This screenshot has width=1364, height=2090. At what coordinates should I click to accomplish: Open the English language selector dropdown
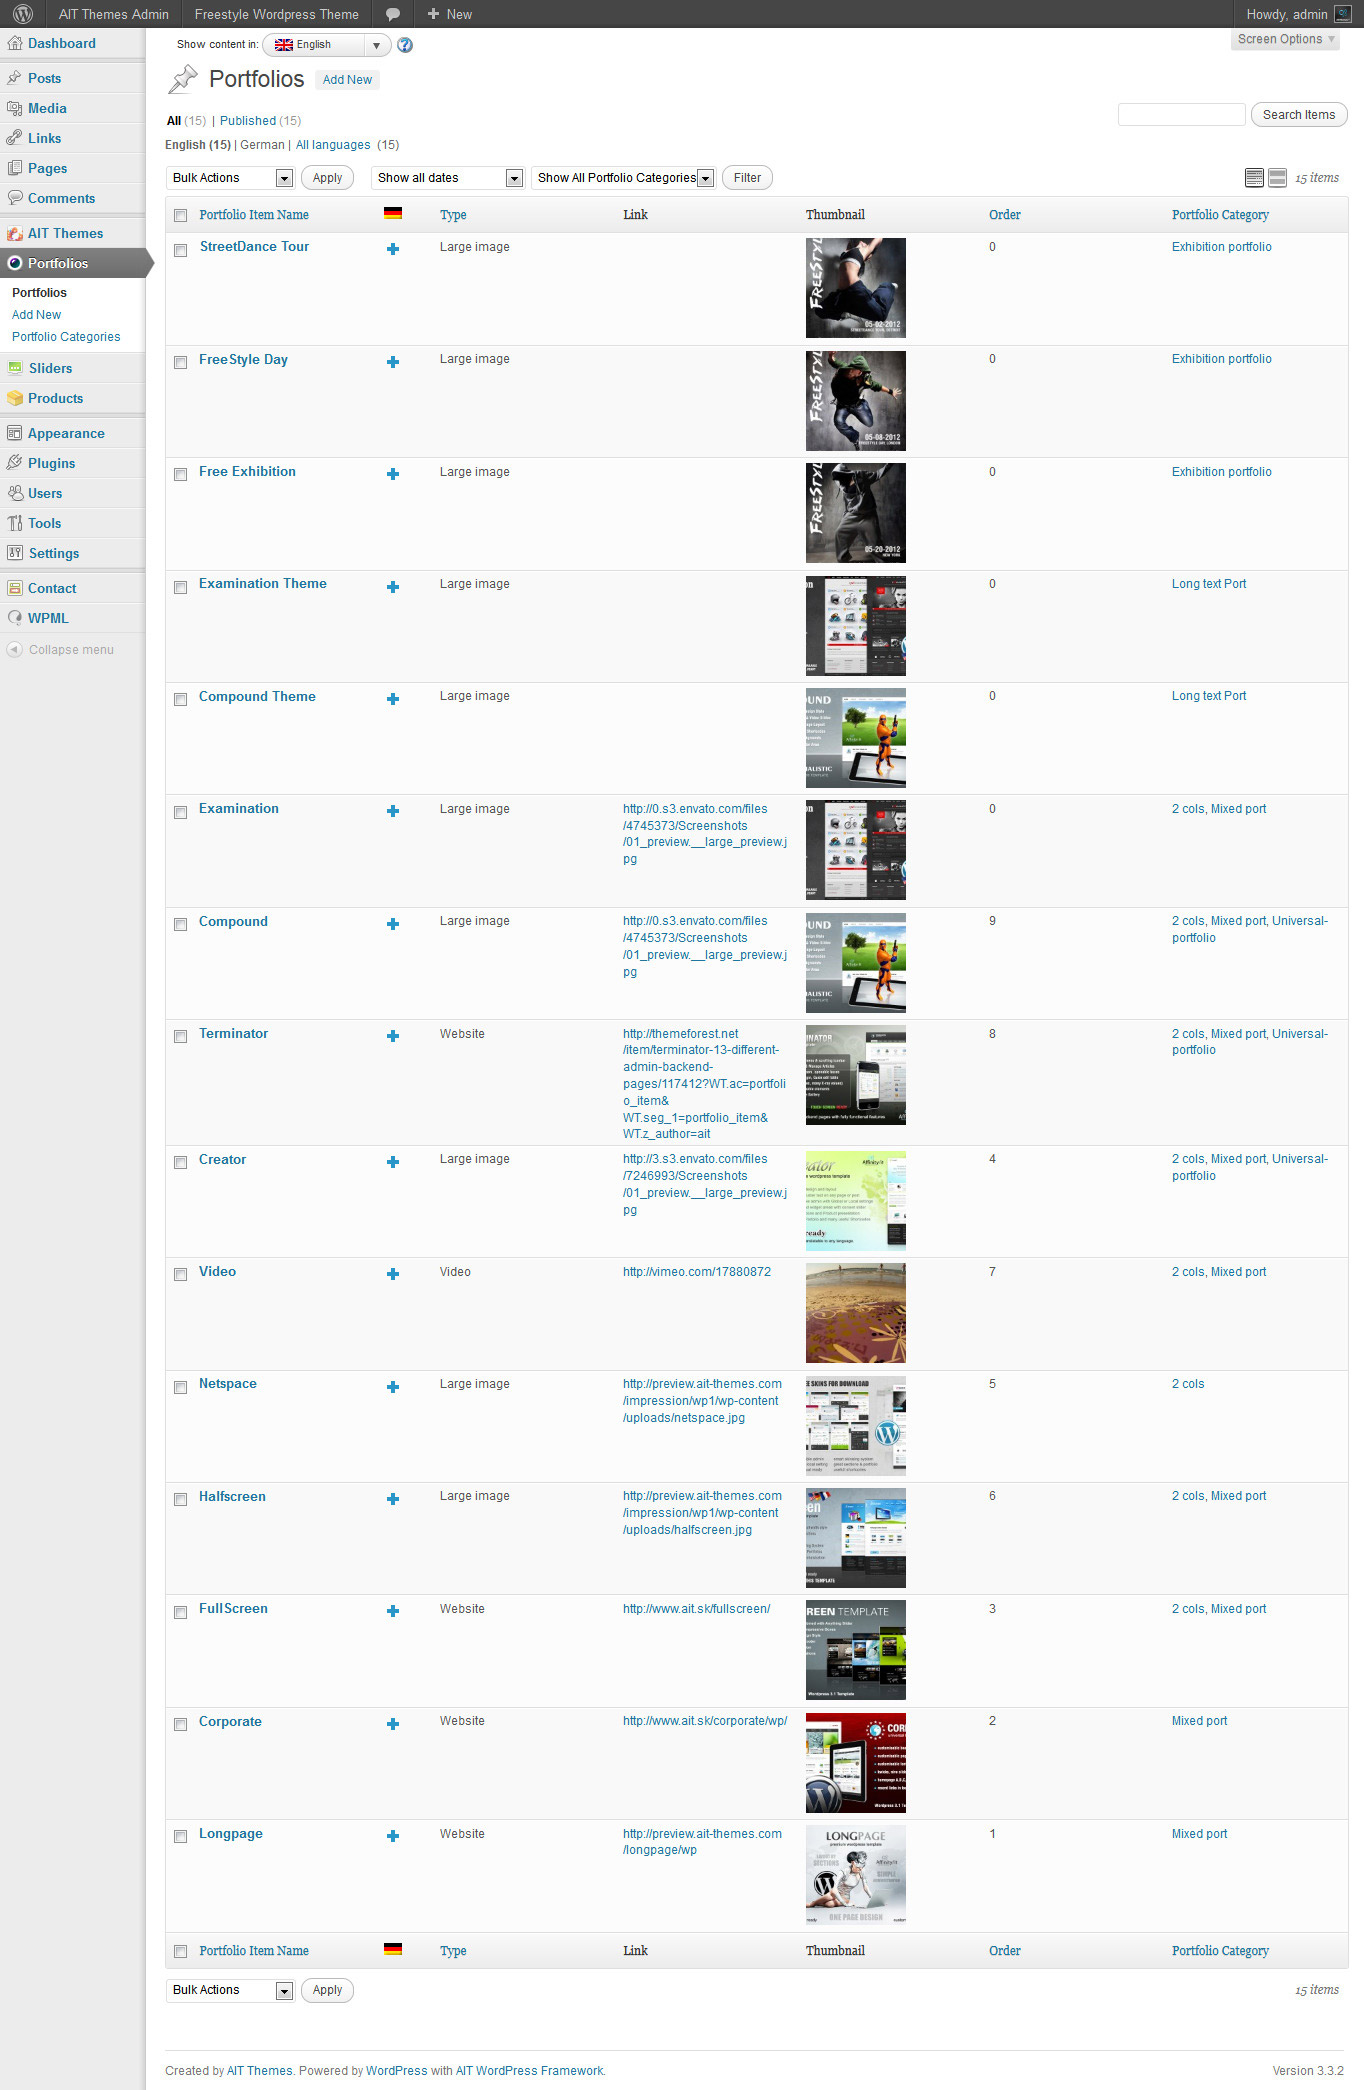326,45
